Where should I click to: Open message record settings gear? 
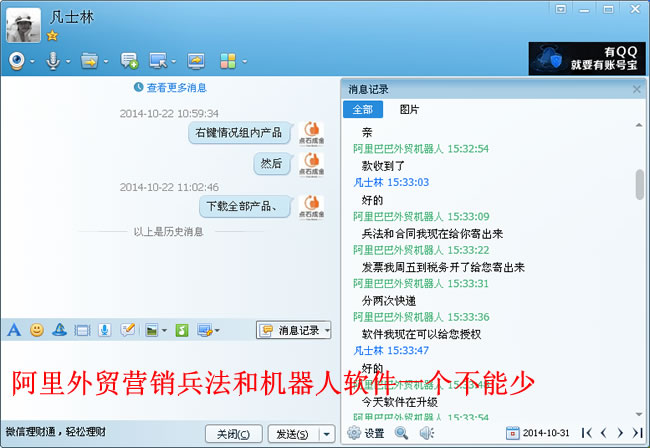pos(354,433)
